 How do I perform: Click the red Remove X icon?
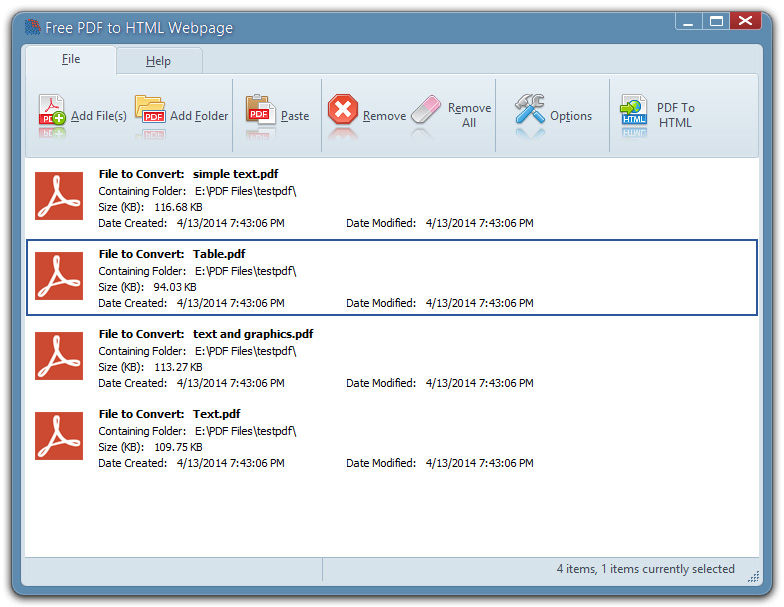tap(343, 110)
